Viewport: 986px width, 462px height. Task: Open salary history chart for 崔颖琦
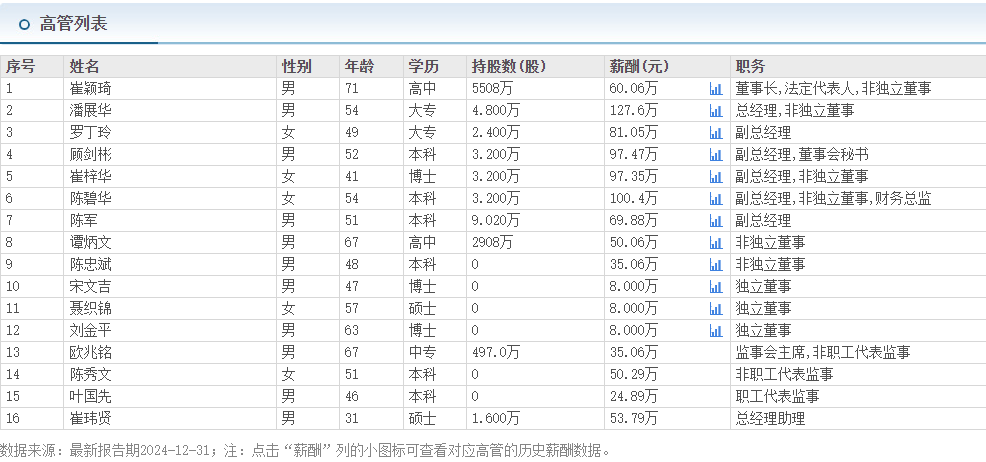pos(715,89)
